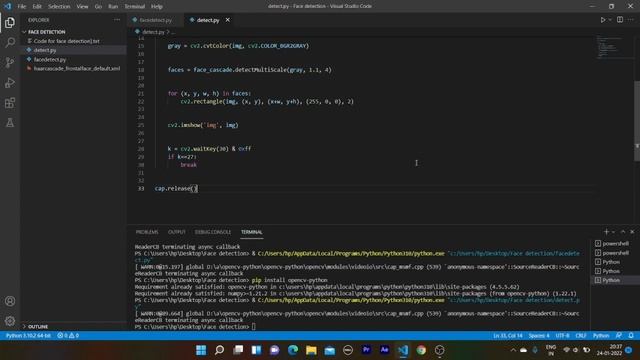Screen dimensions: 640x360
Task: Switch to the OUTPUT panel tab
Action: (x=177, y=232)
